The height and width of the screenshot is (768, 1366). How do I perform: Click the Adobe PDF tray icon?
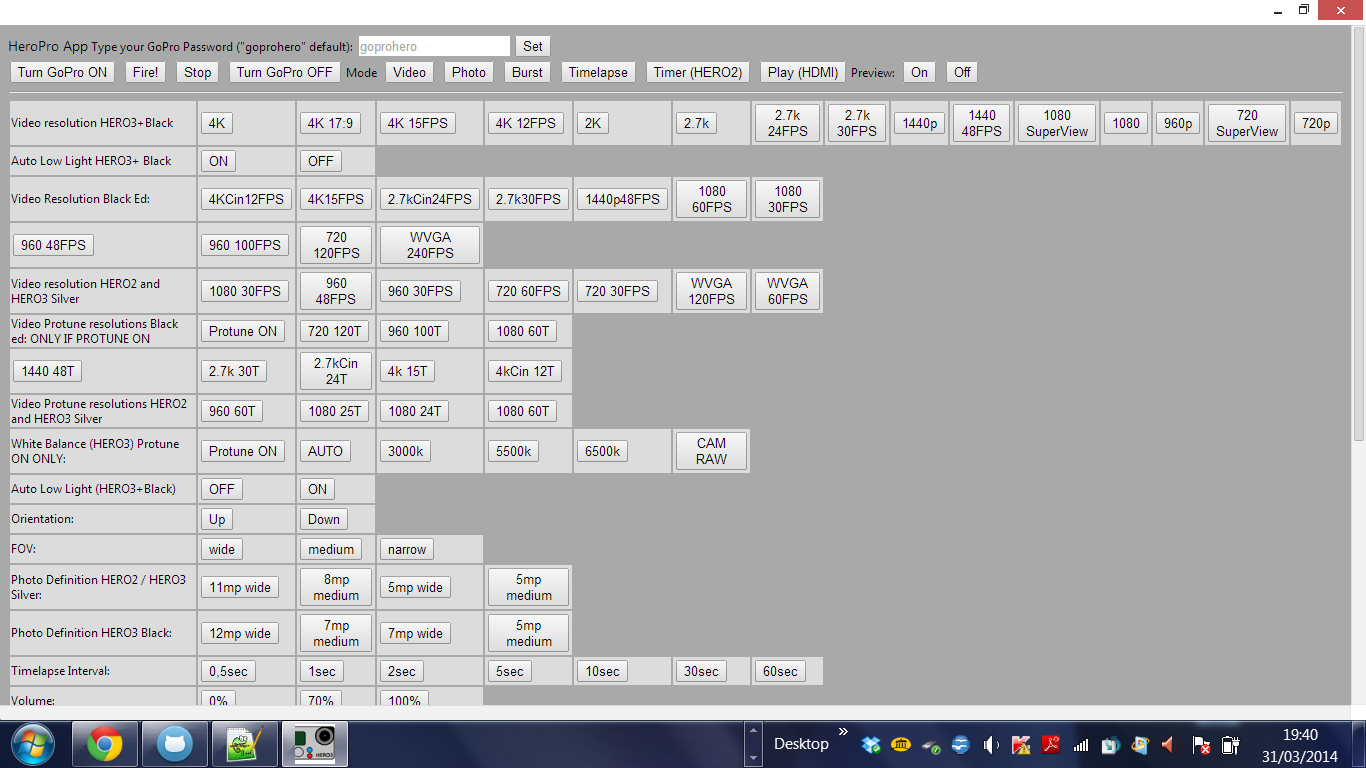click(1051, 745)
